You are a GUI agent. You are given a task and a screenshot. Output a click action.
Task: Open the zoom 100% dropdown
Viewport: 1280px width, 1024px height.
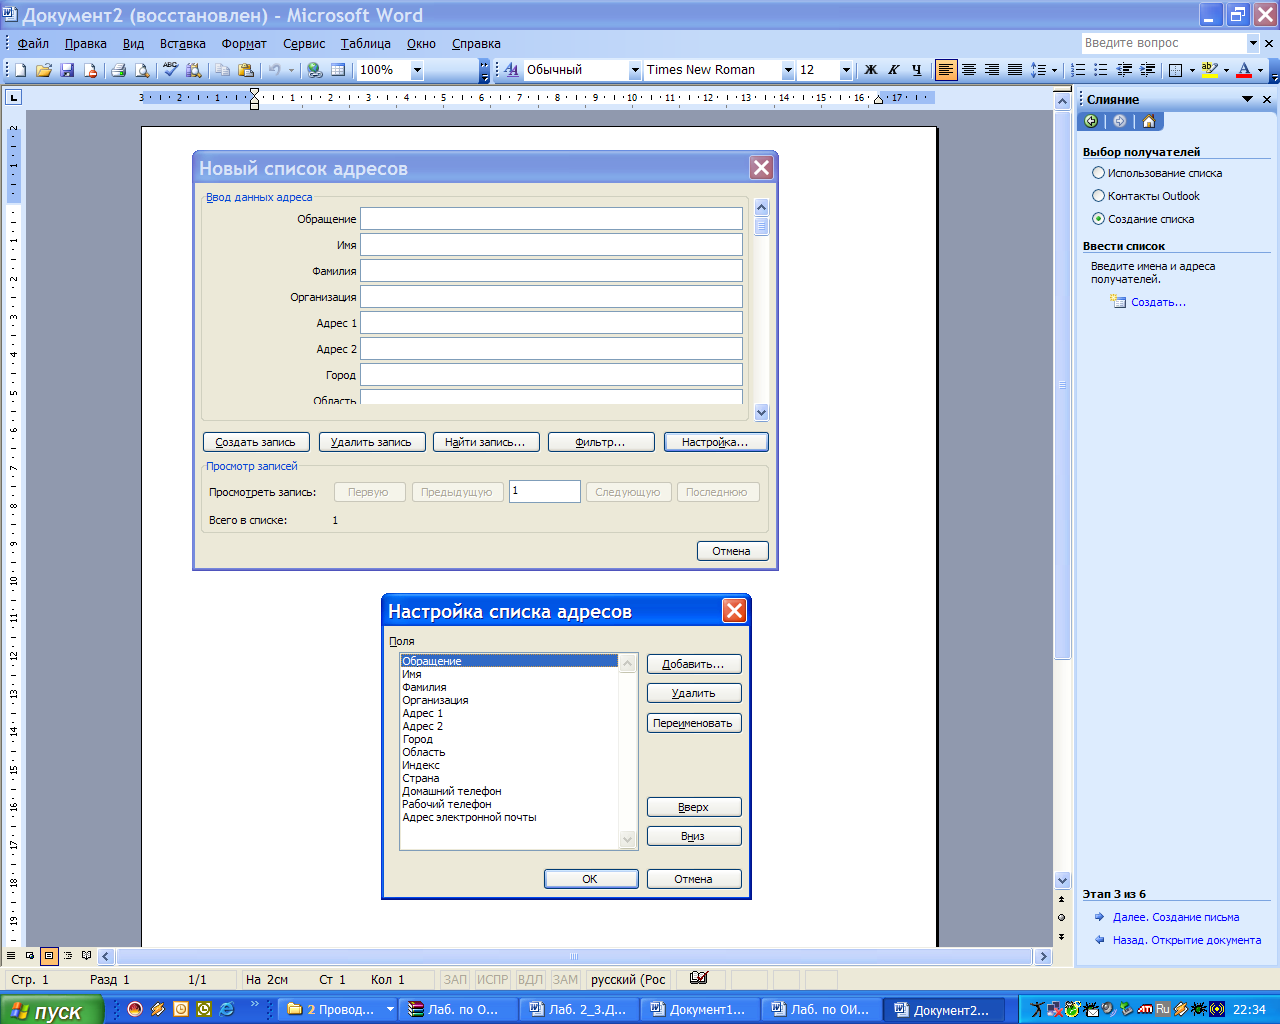[x=417, y=70]
